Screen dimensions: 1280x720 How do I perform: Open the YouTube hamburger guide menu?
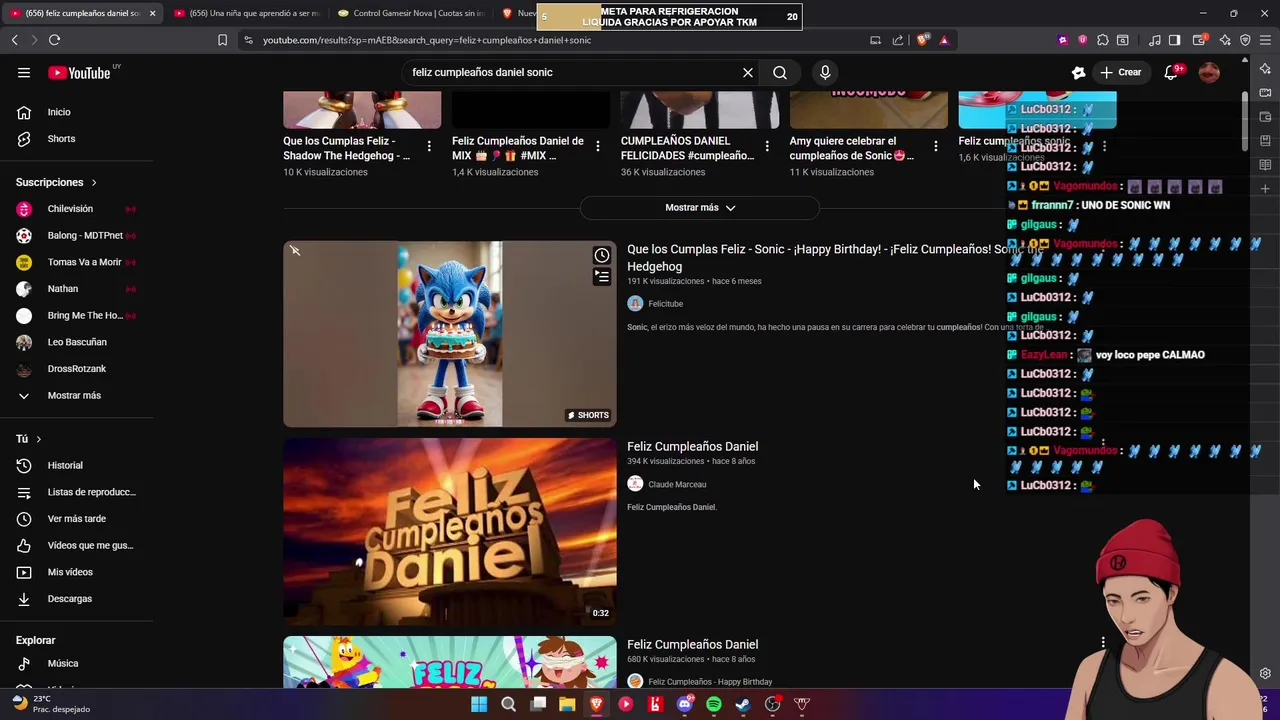[x=24, y=72]
